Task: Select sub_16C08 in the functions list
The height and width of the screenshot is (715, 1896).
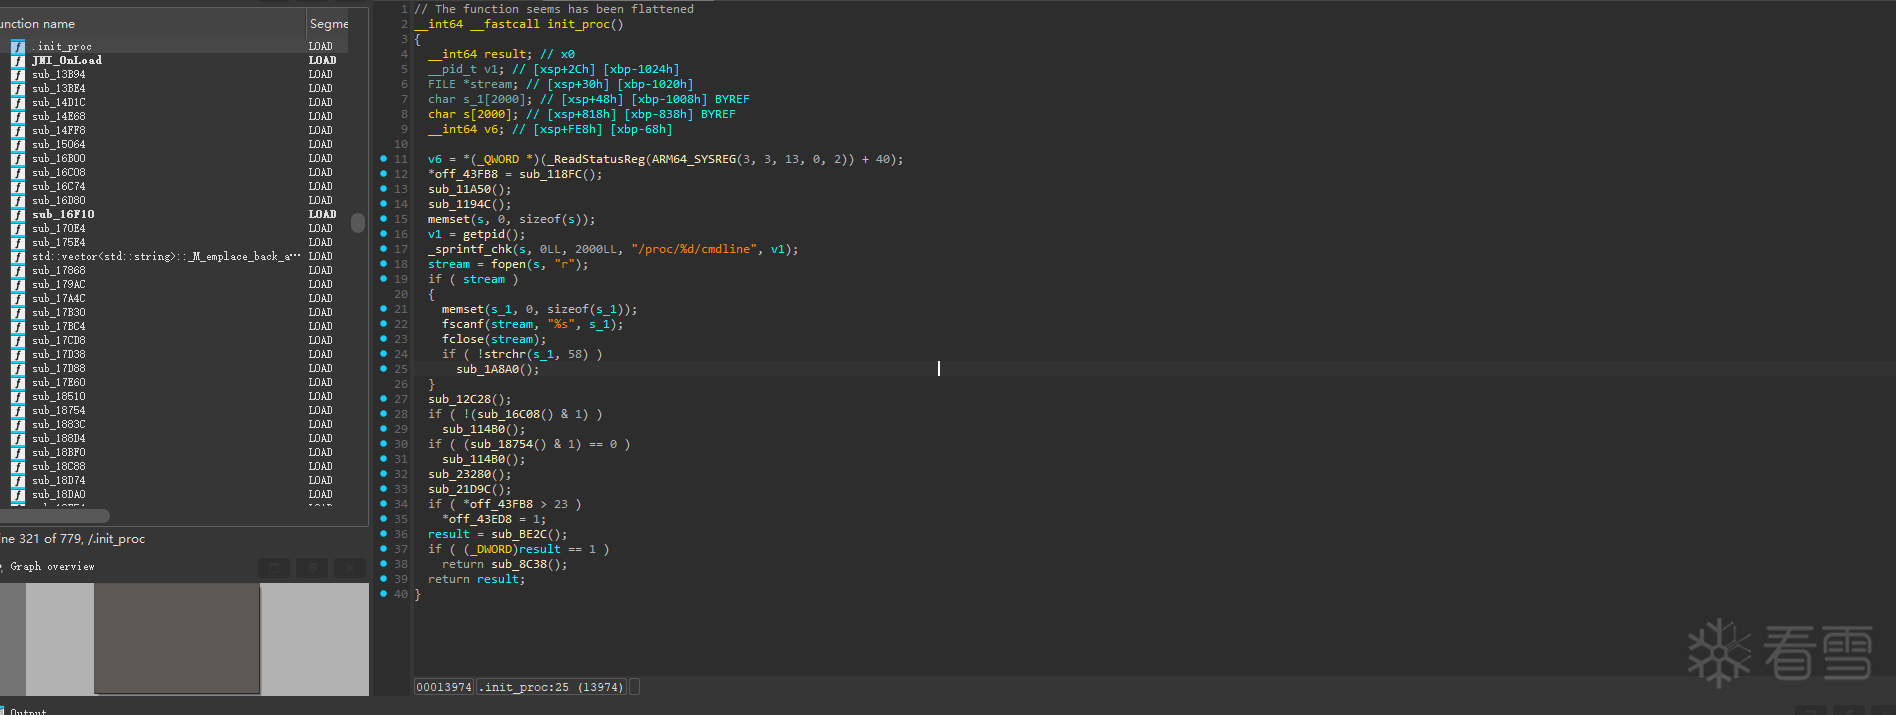Action: (59, 172)
